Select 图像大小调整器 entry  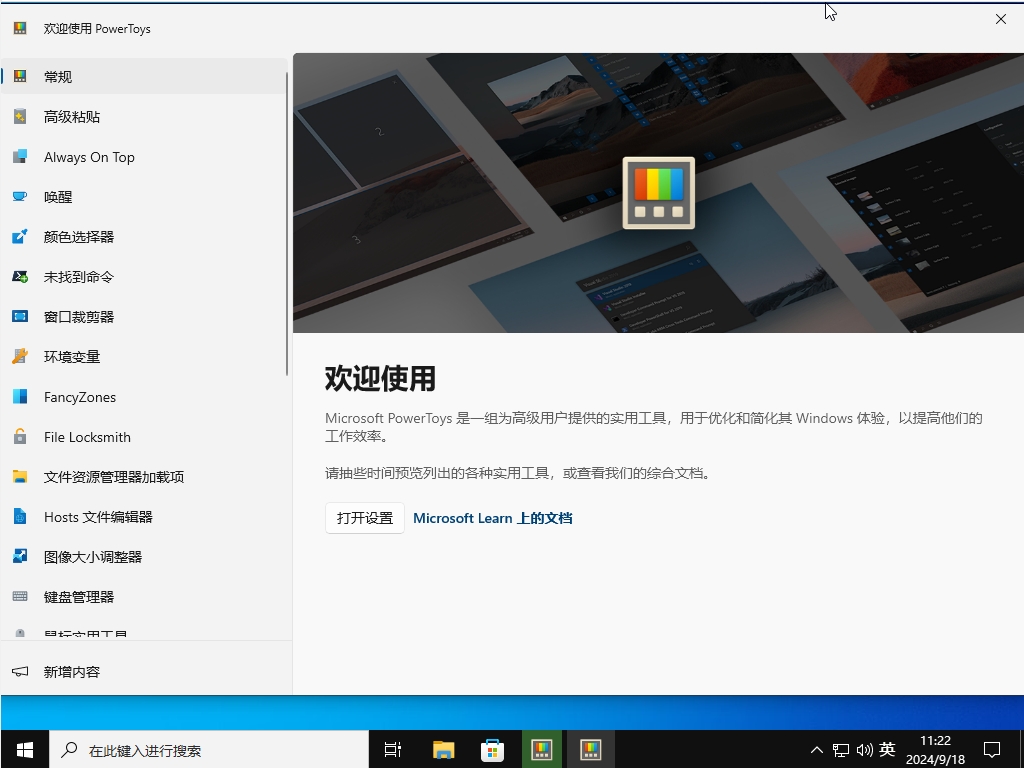[144, 556]
